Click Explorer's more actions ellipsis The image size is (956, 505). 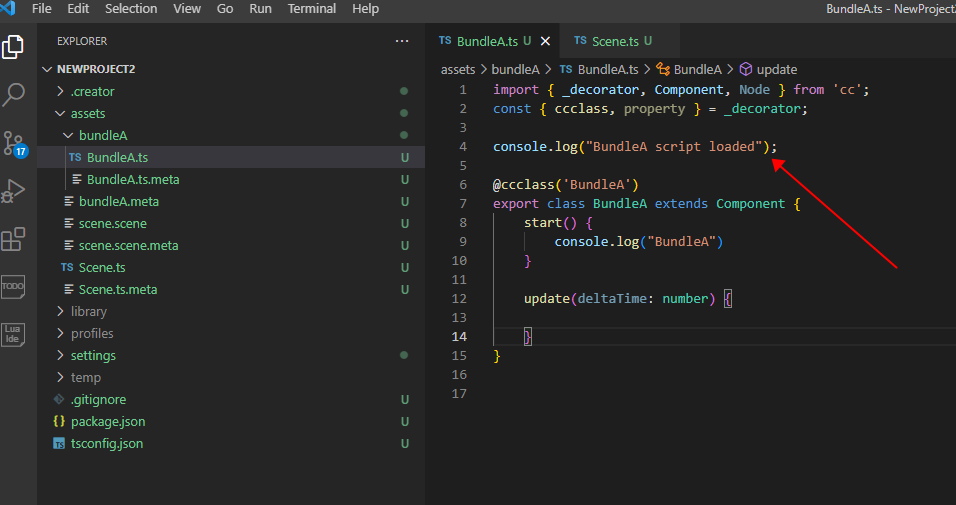[402, 41]
